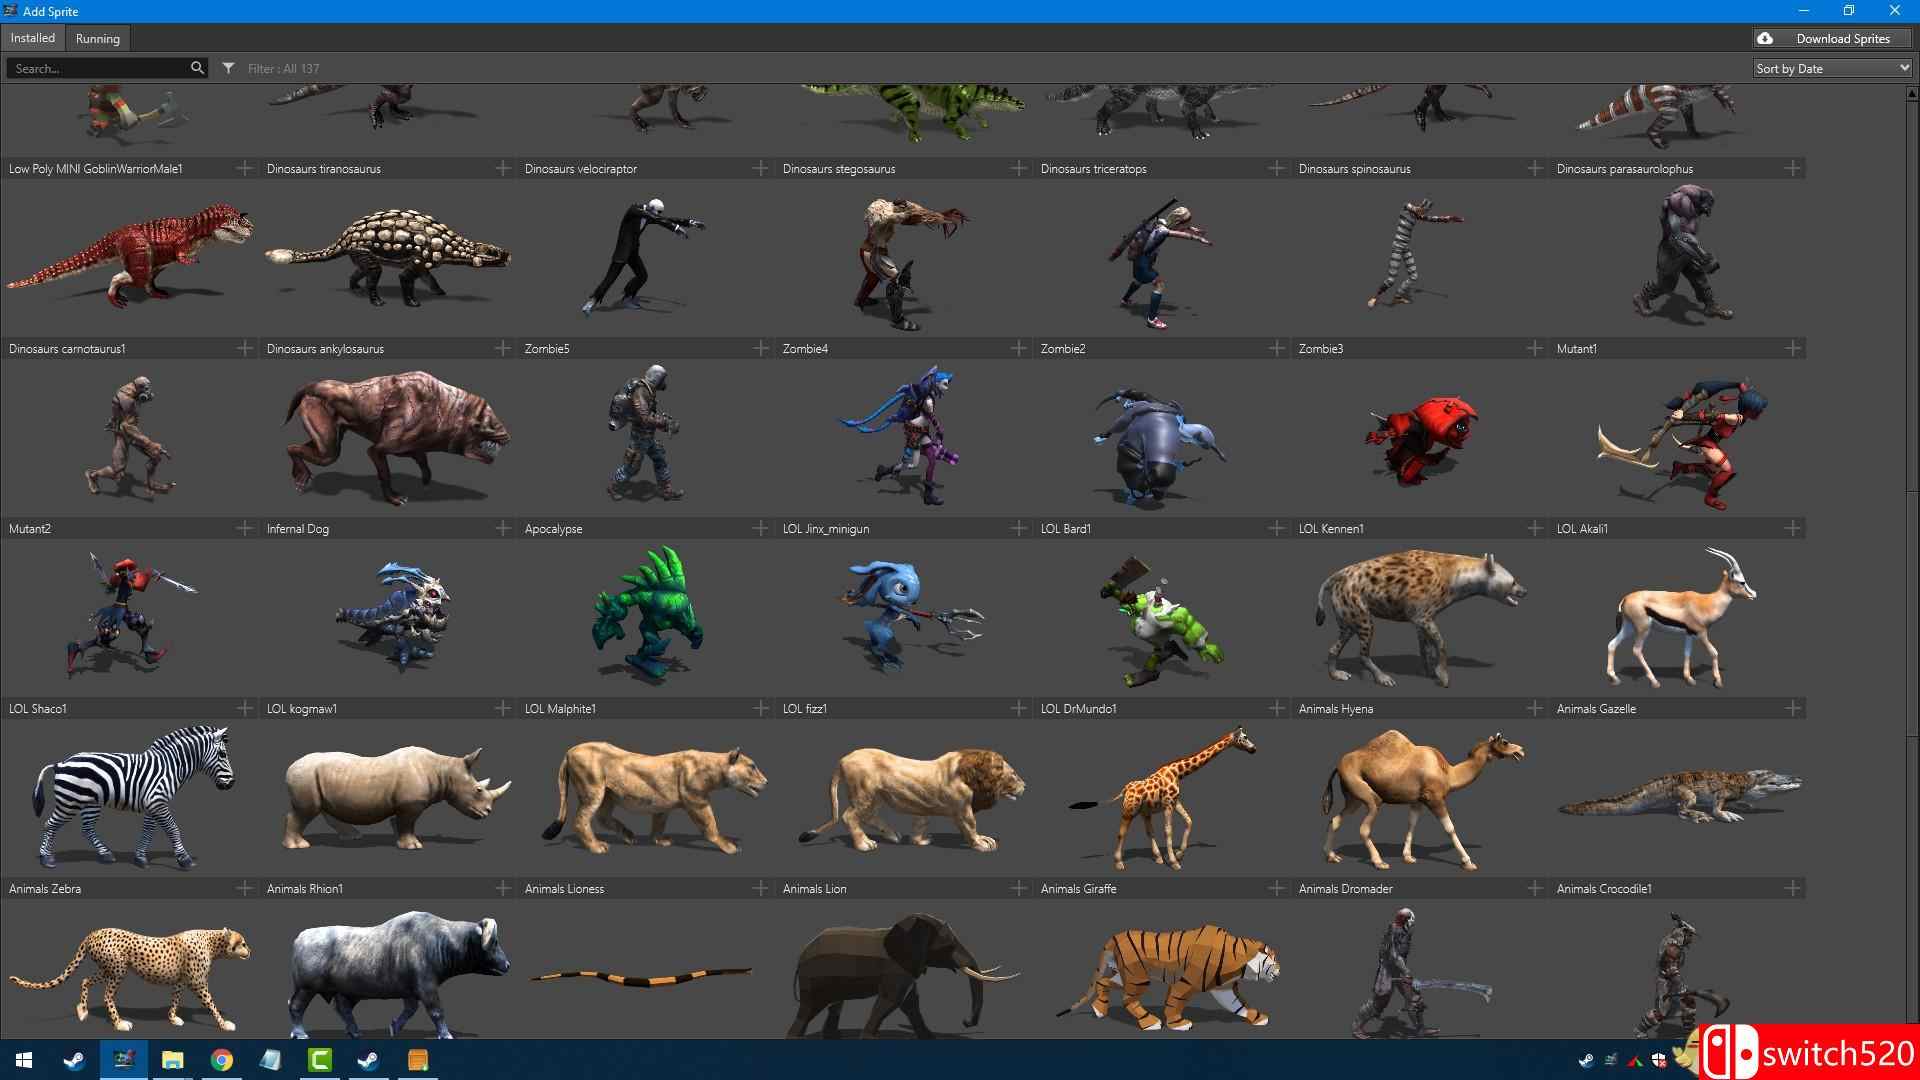This screenshot has width=1920, height=1080.
Task: Select the Dinosaurs carnotaurus1 thumbnail
Action: (130, 257)
